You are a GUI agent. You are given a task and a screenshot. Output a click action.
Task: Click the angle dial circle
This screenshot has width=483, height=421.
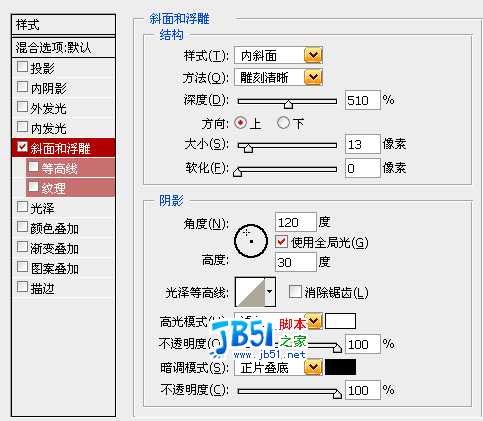pyautogui.click(x=251, y=241)
